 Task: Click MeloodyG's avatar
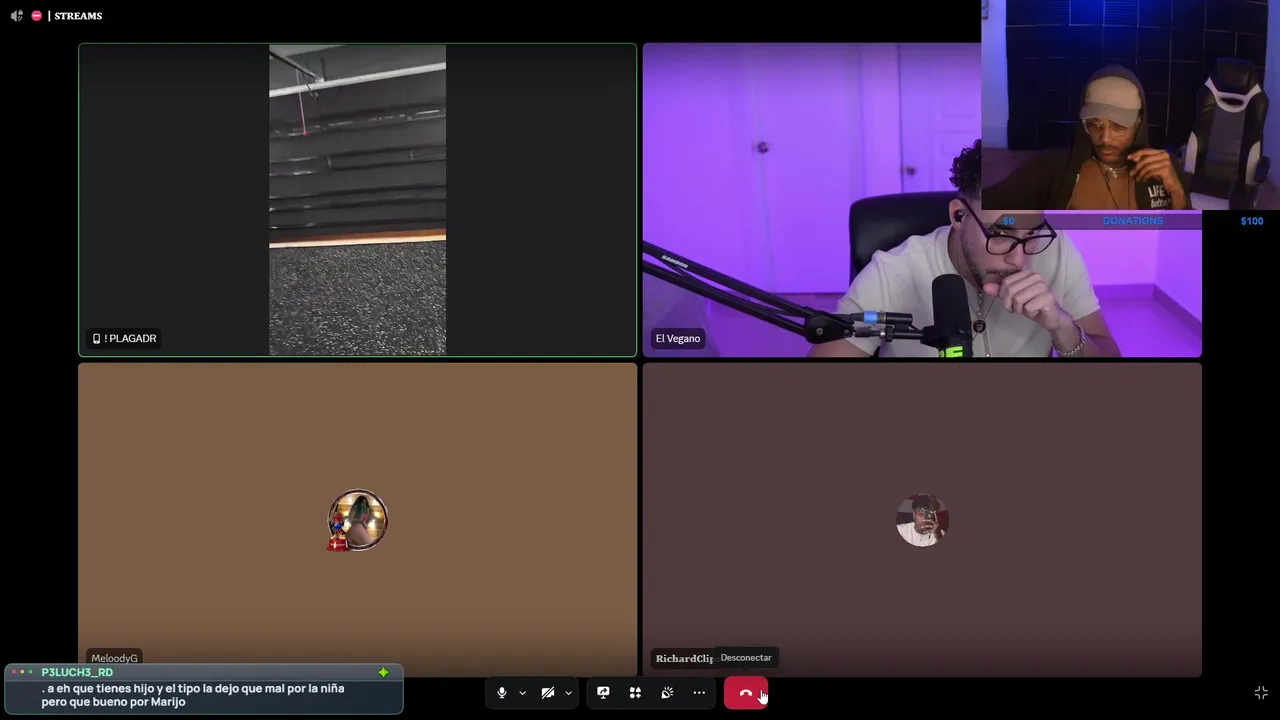click(x=357, y=520)
